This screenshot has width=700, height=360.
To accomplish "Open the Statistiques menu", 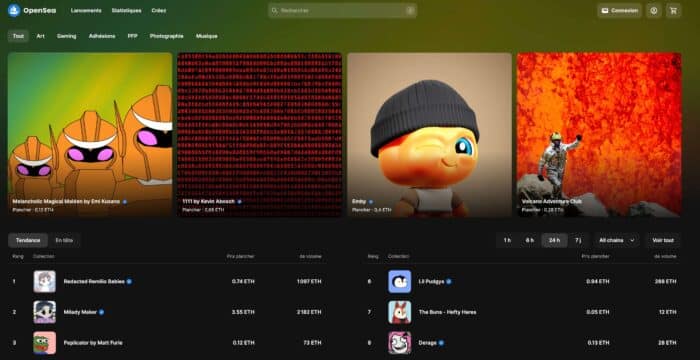I will [x=126, y=10].
